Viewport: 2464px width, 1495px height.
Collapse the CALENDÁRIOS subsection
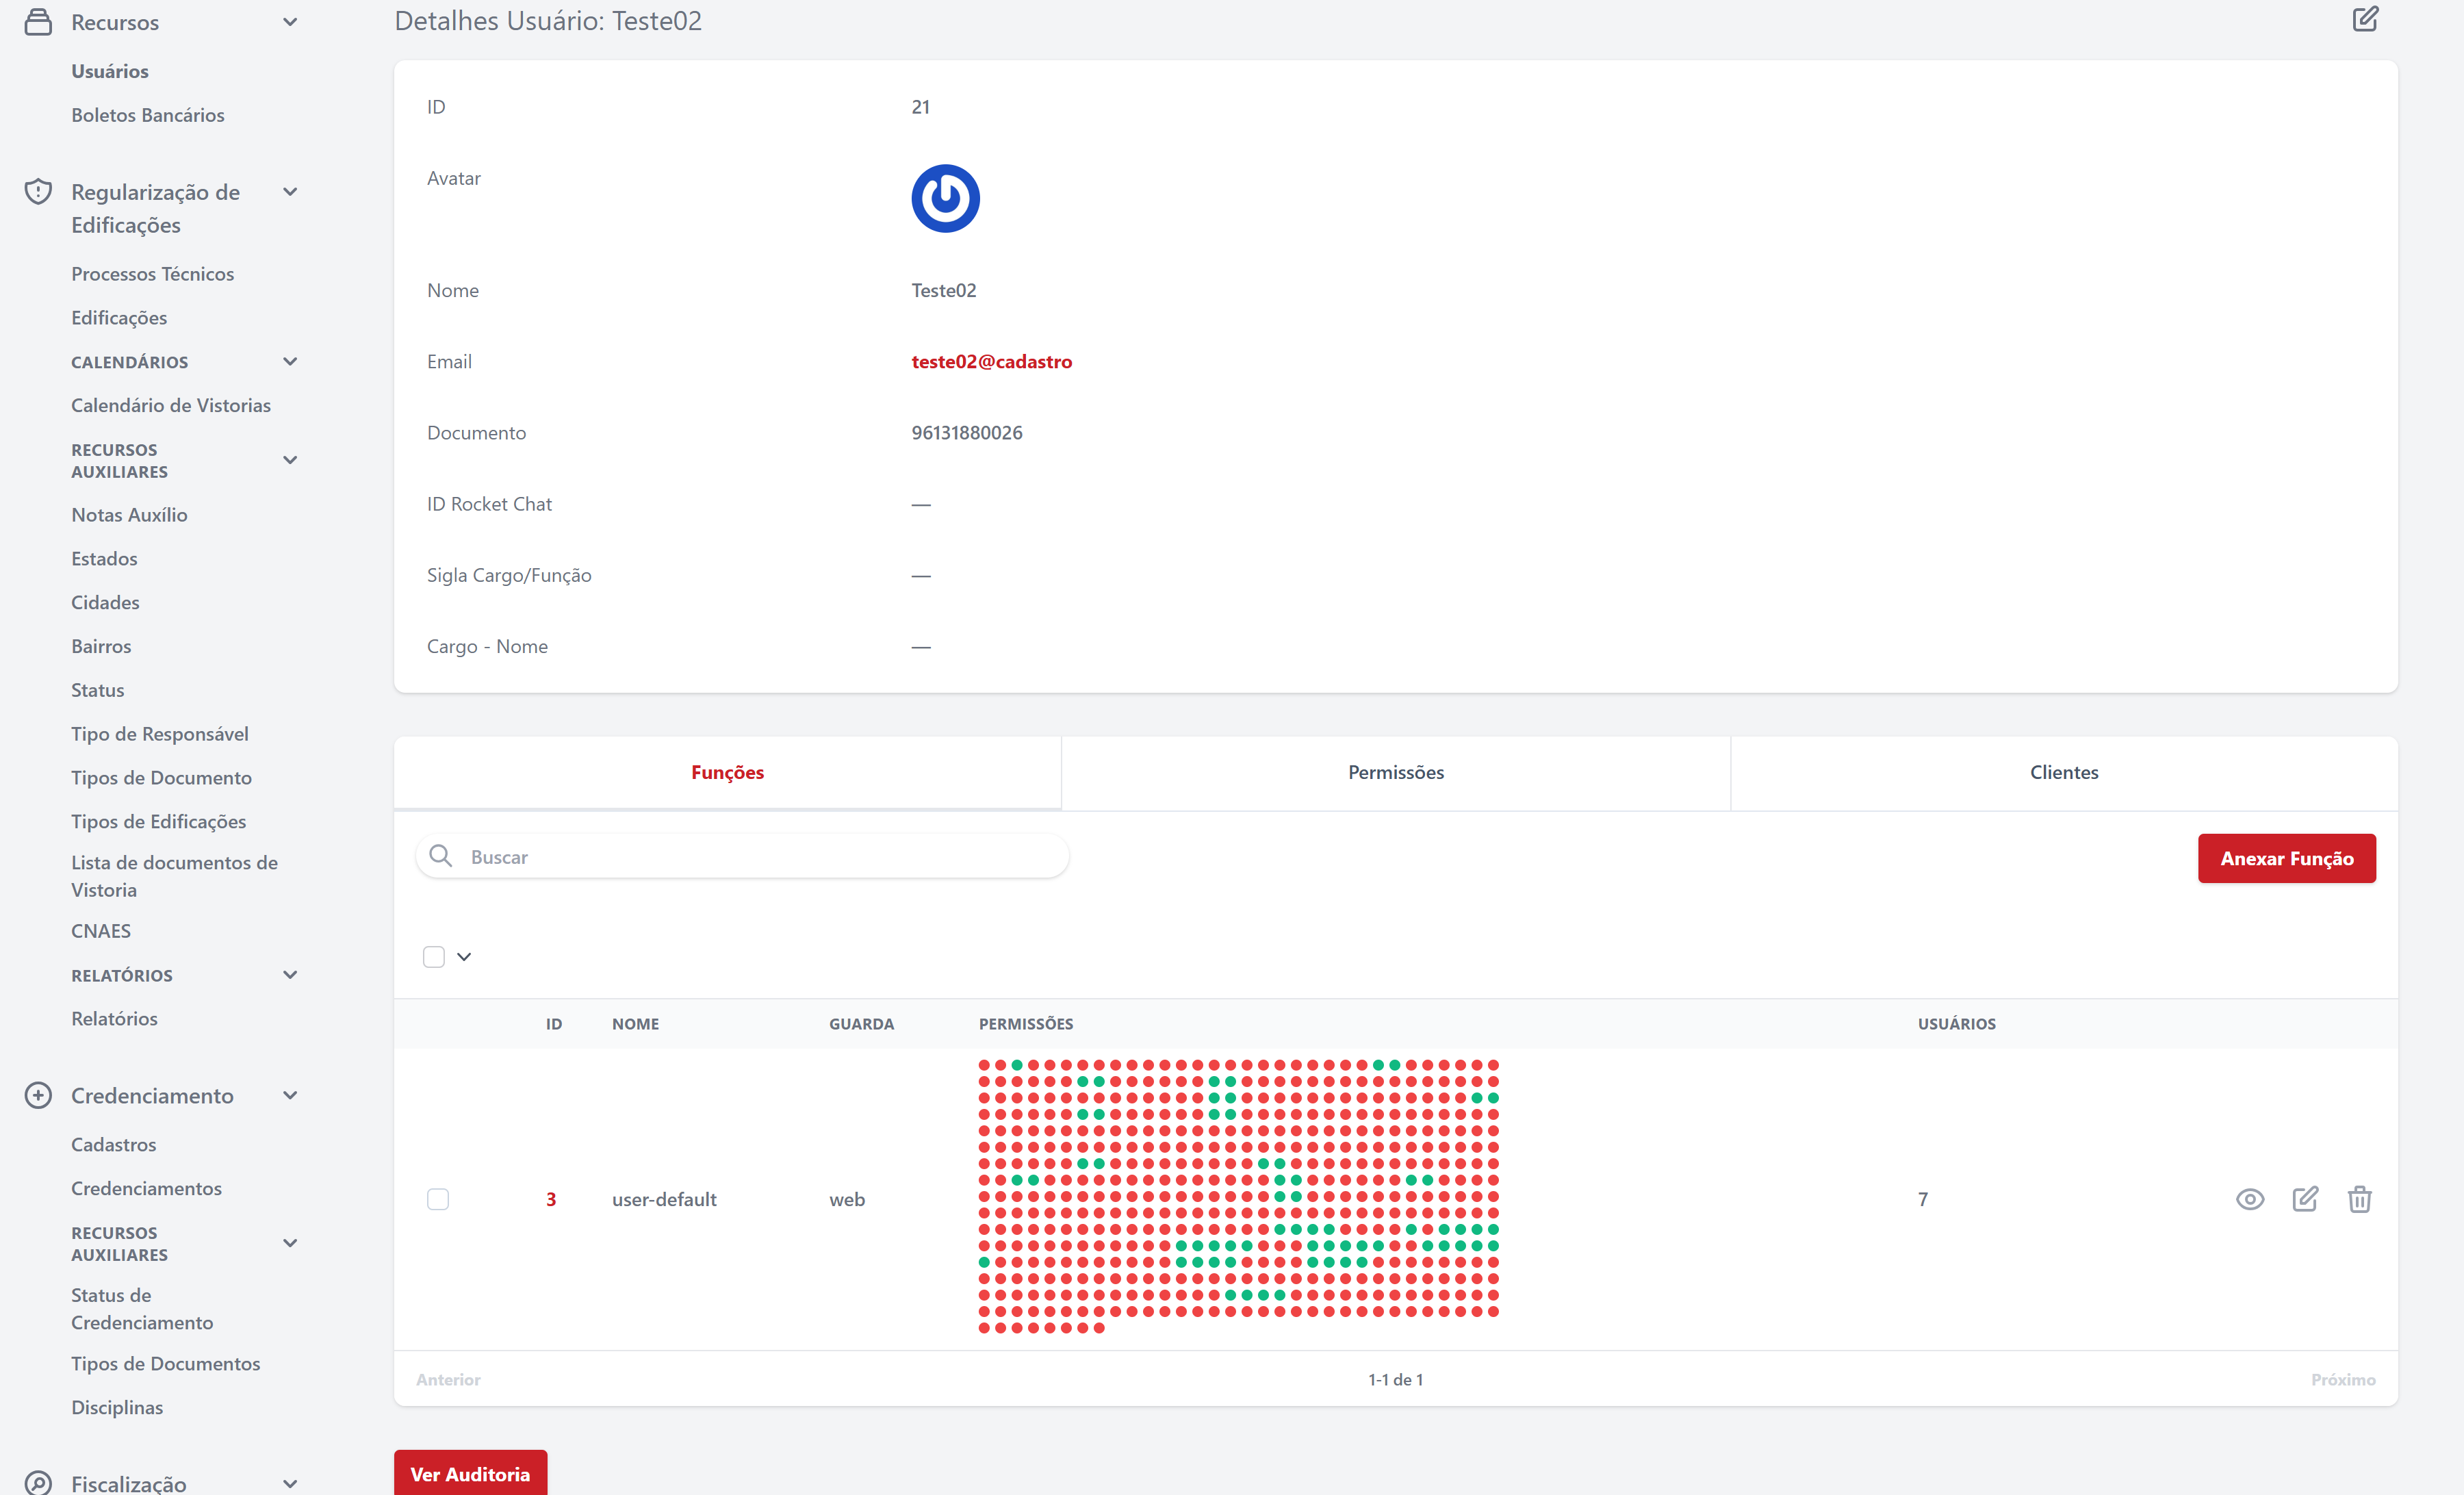290,362
